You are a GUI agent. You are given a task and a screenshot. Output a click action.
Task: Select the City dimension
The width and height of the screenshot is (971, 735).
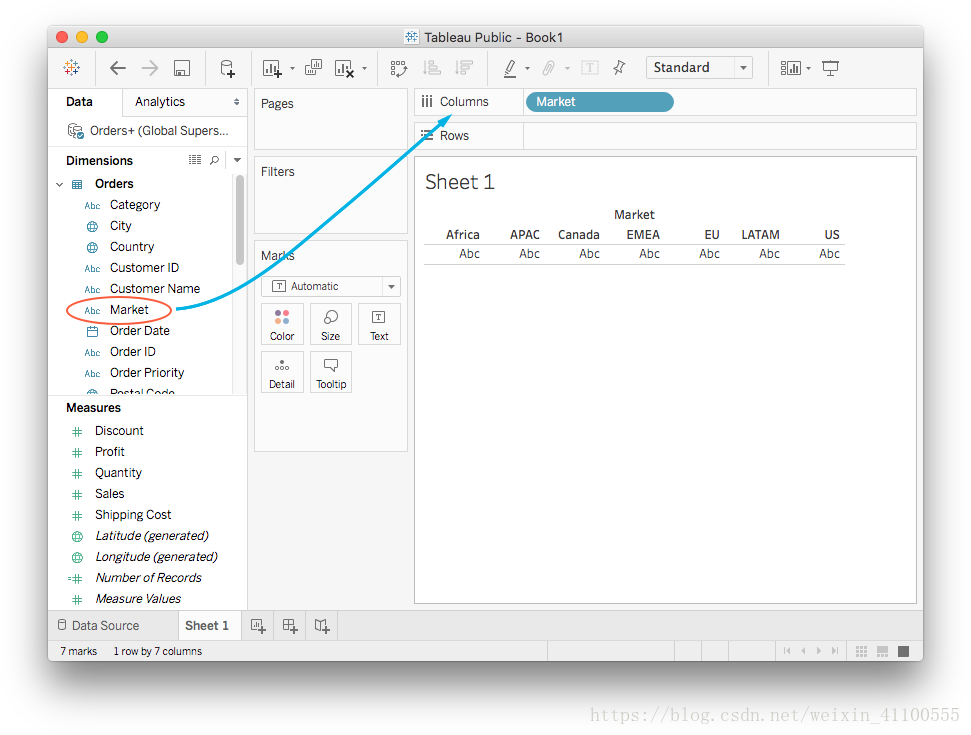(x=121, y=226)
